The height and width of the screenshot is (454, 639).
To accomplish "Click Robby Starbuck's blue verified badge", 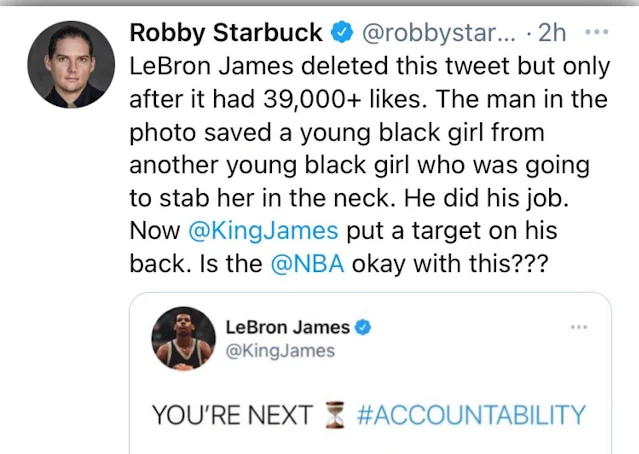I will pos(341,34).
